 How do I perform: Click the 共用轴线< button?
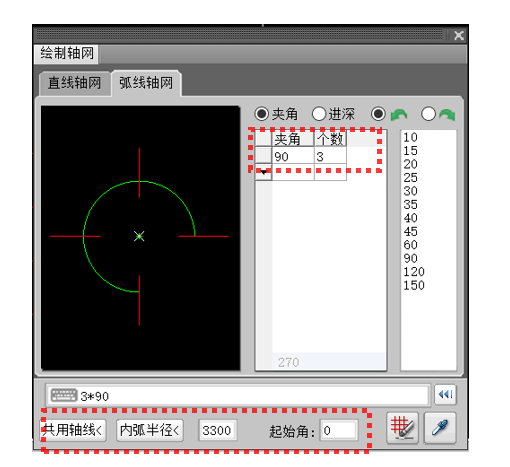(x=73, y=430)
